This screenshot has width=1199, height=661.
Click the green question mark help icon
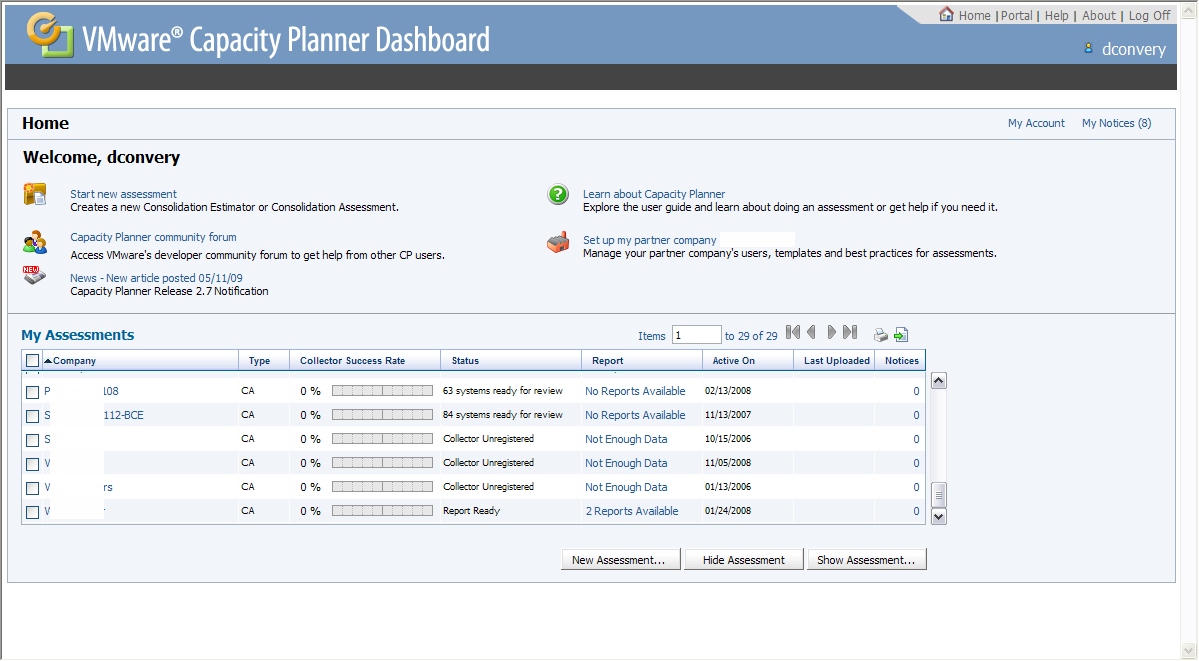click(558, 194)
